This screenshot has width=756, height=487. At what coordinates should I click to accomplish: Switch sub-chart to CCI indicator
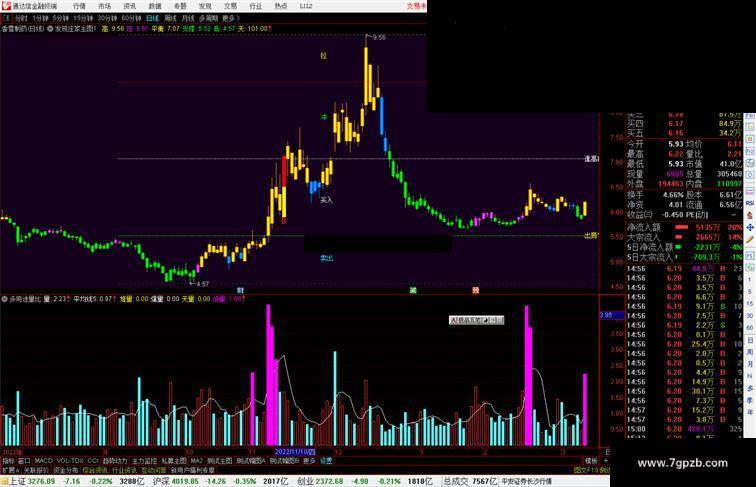pyautogui.click(x=93, y=461)
